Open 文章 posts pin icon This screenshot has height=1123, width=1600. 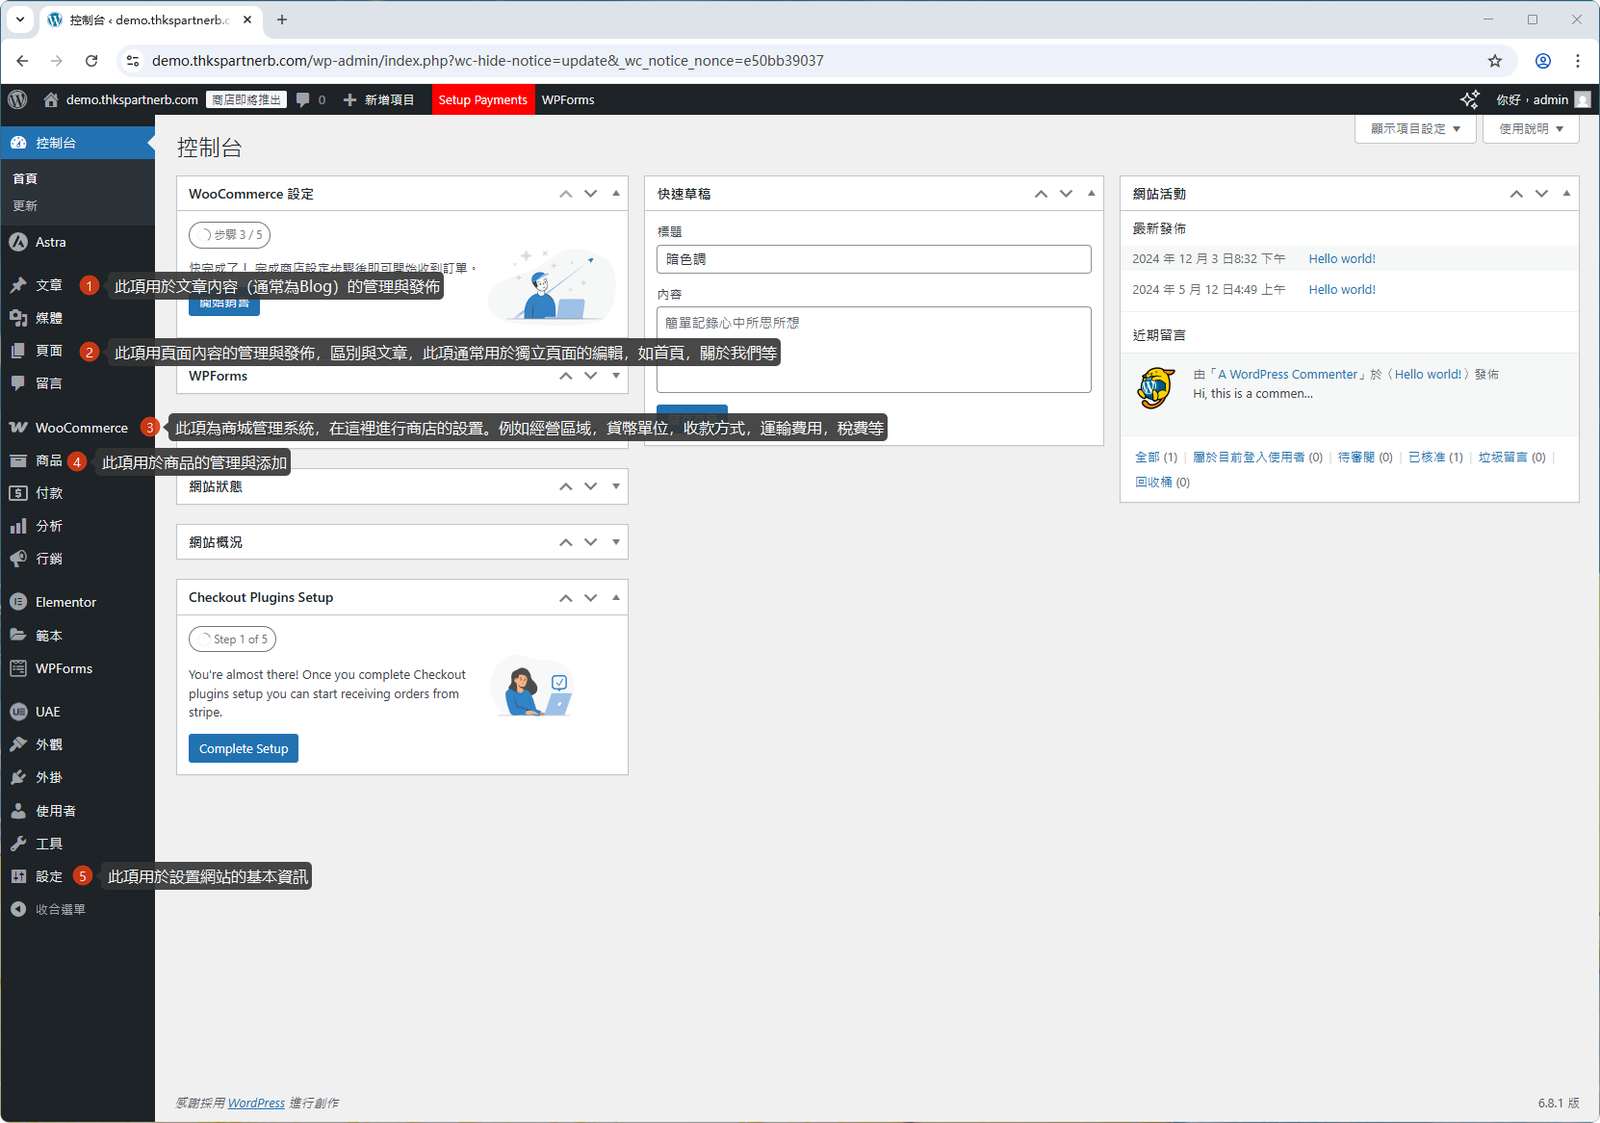pos(18,285)
